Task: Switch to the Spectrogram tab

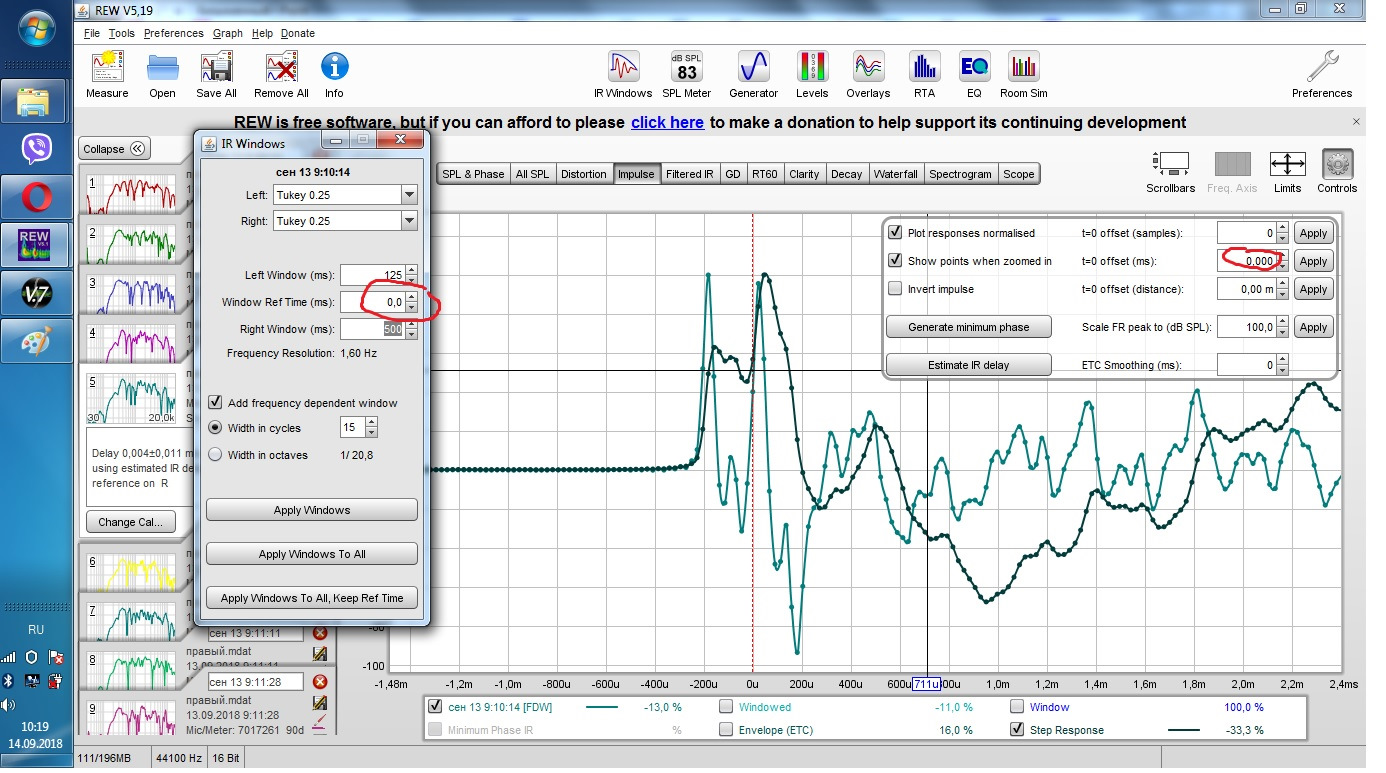Action: pyautogui.click(x=960, y=174)
